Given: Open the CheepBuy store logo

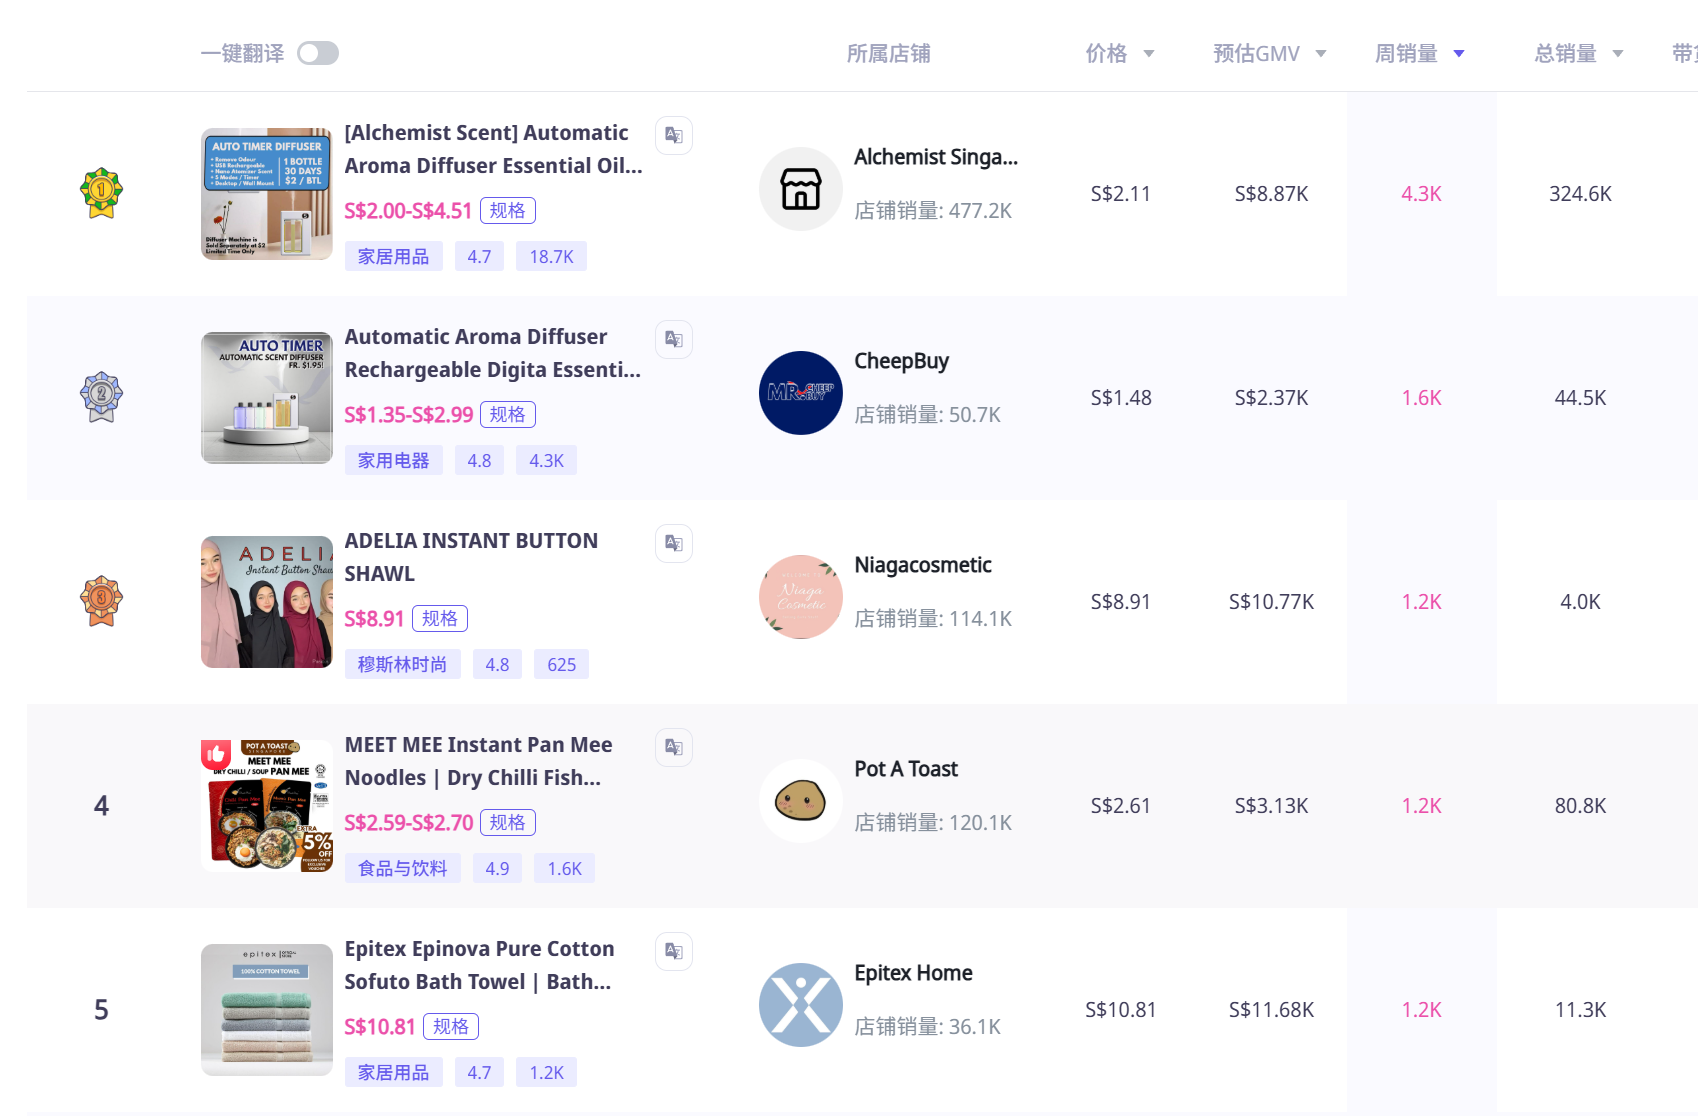Looking at the screenshot, I should (x=800, y=393).
